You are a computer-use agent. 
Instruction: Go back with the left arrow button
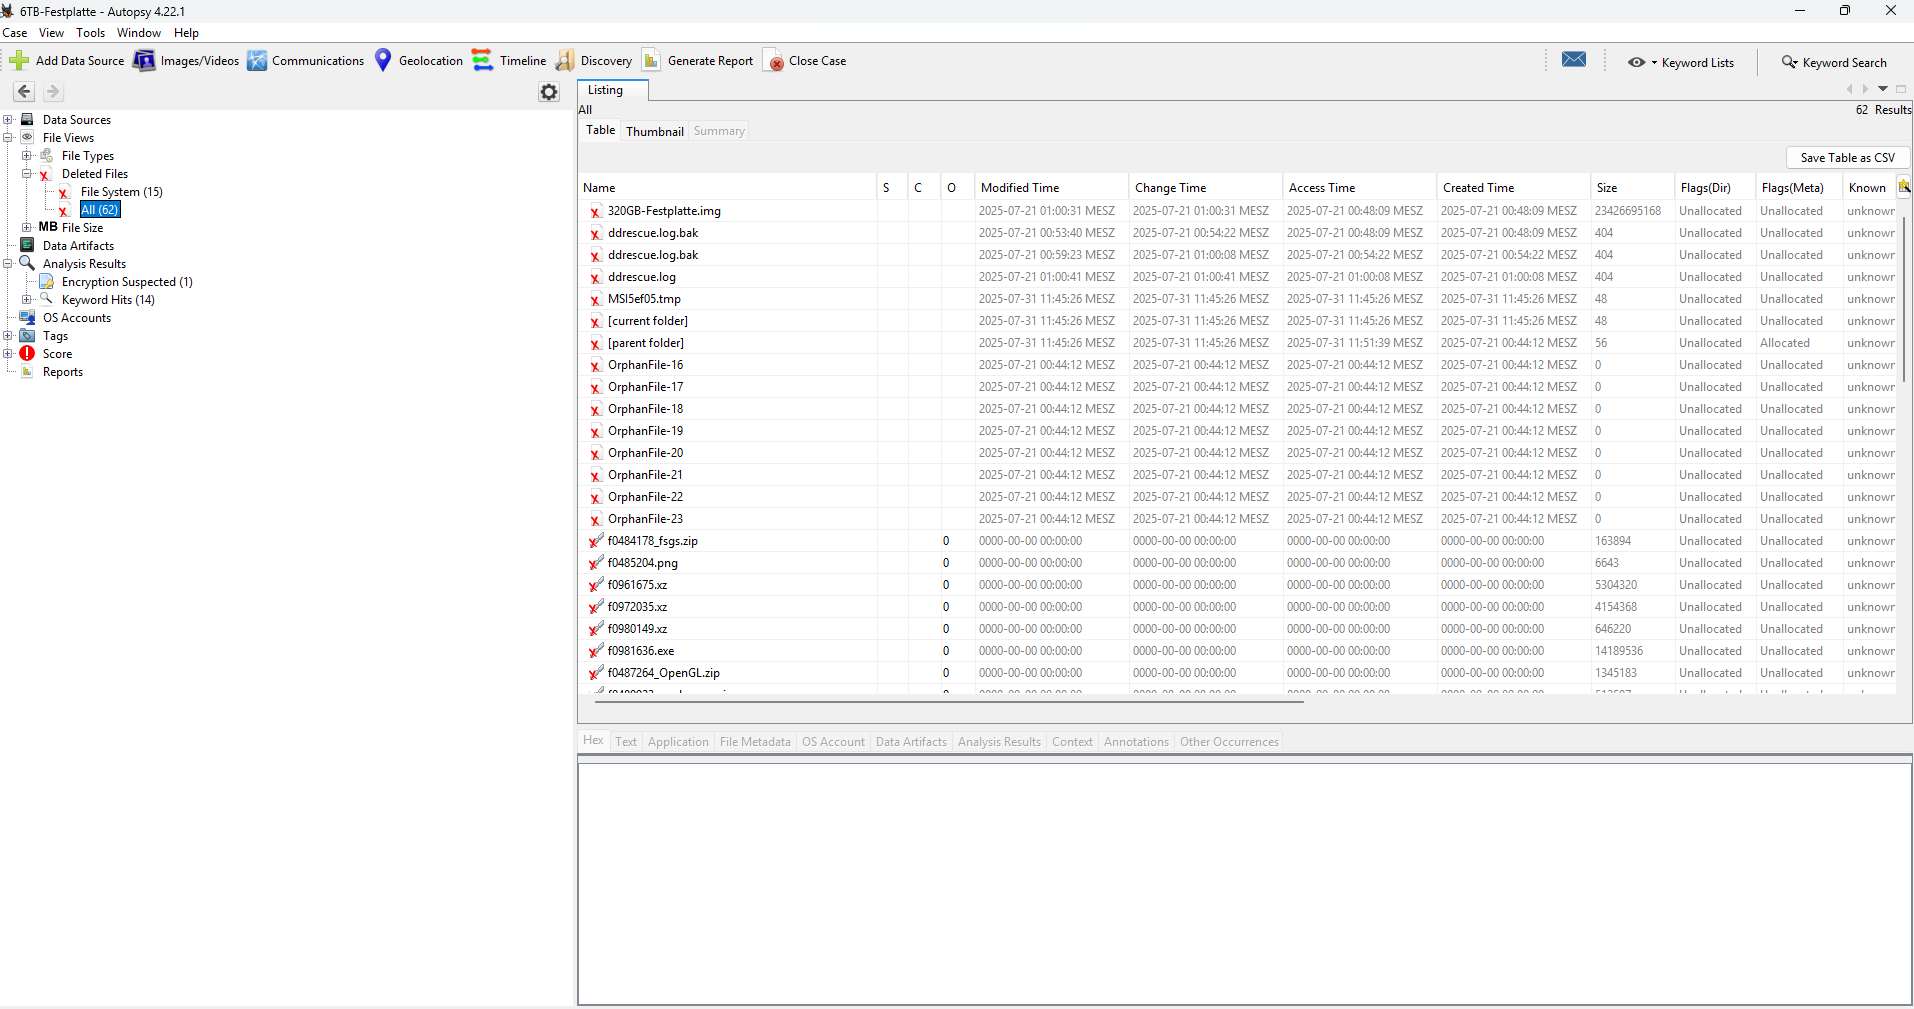(x=24, y=92)
